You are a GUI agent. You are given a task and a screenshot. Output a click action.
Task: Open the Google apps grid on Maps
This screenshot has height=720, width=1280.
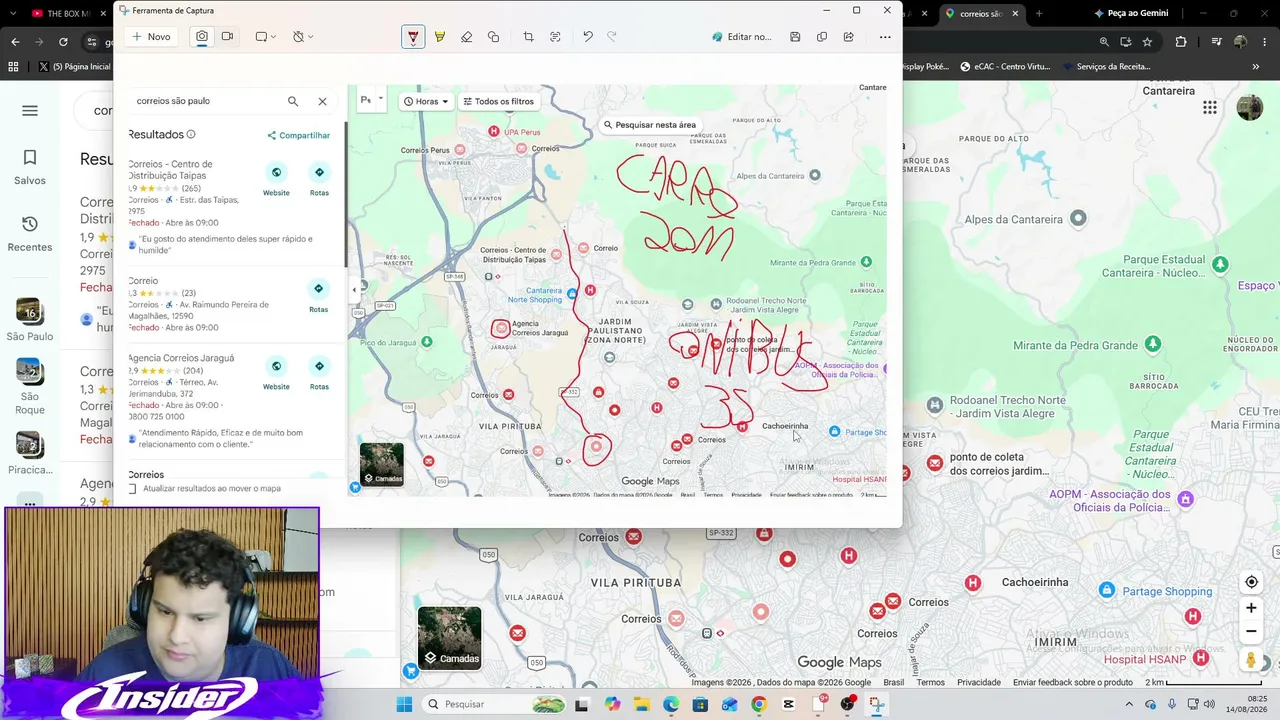pos(1210,108)
